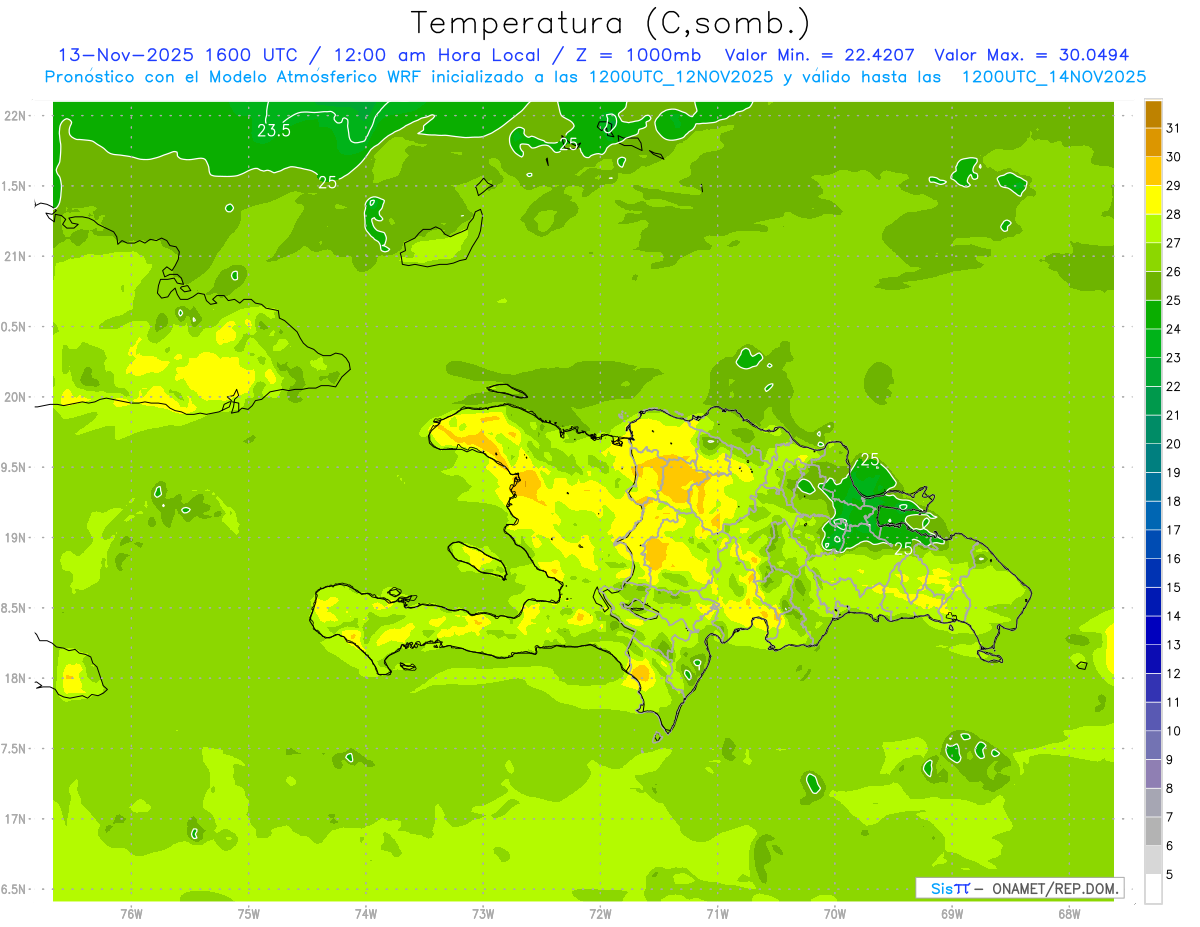Click the 76W longitude axis label
1200x927 pixels.
point(131,914)
